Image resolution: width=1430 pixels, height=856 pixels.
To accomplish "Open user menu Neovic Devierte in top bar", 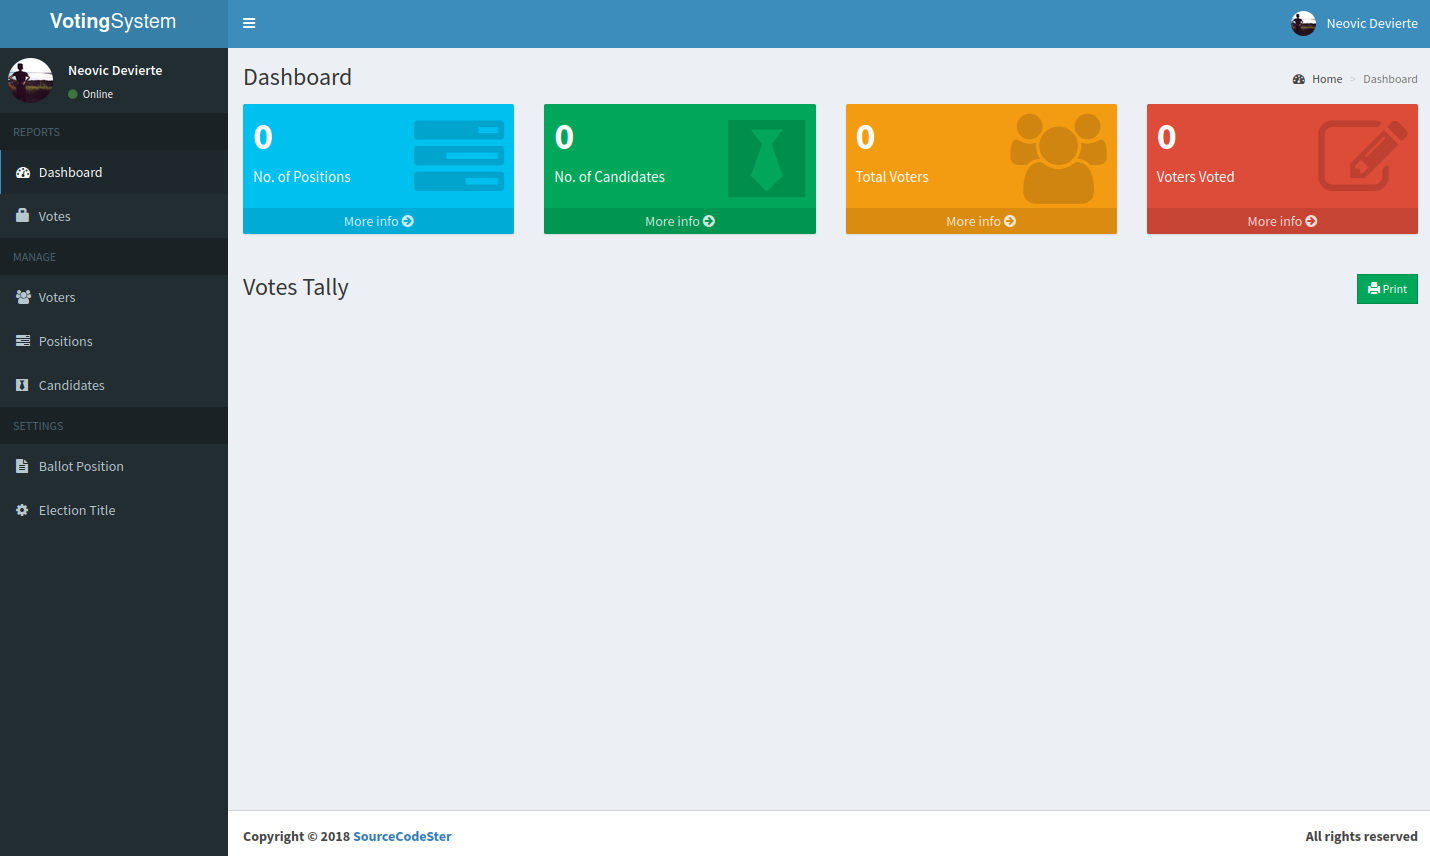I will 1354,23.
